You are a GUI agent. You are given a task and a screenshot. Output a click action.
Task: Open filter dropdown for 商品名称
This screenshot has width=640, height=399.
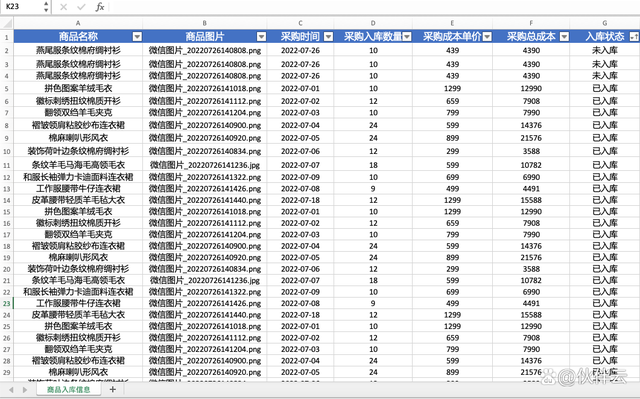137,37
